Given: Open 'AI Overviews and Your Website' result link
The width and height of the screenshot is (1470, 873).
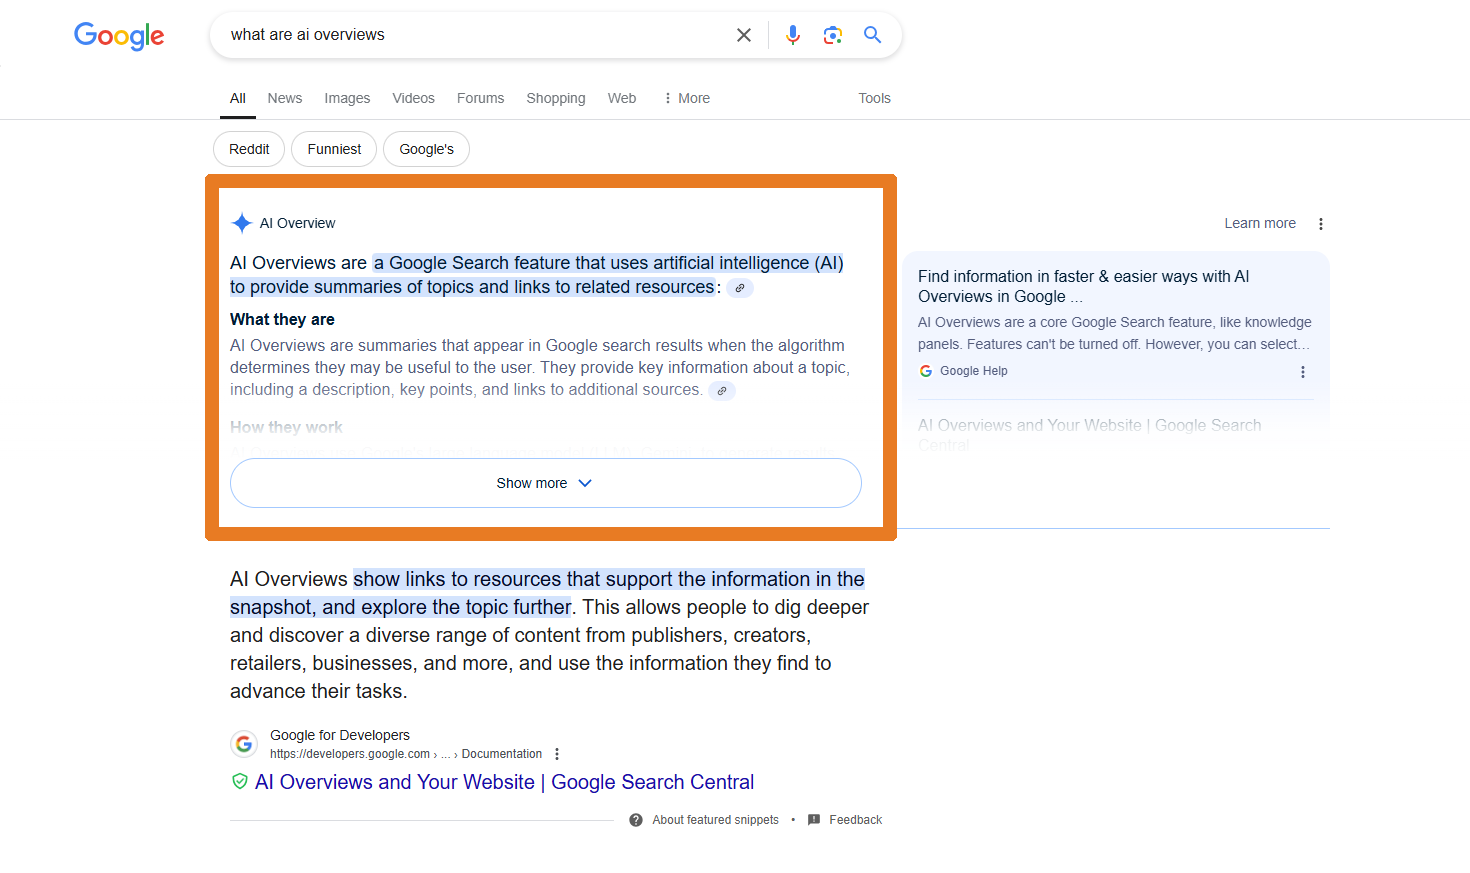Looking at the screenshot, I should 505,782.
